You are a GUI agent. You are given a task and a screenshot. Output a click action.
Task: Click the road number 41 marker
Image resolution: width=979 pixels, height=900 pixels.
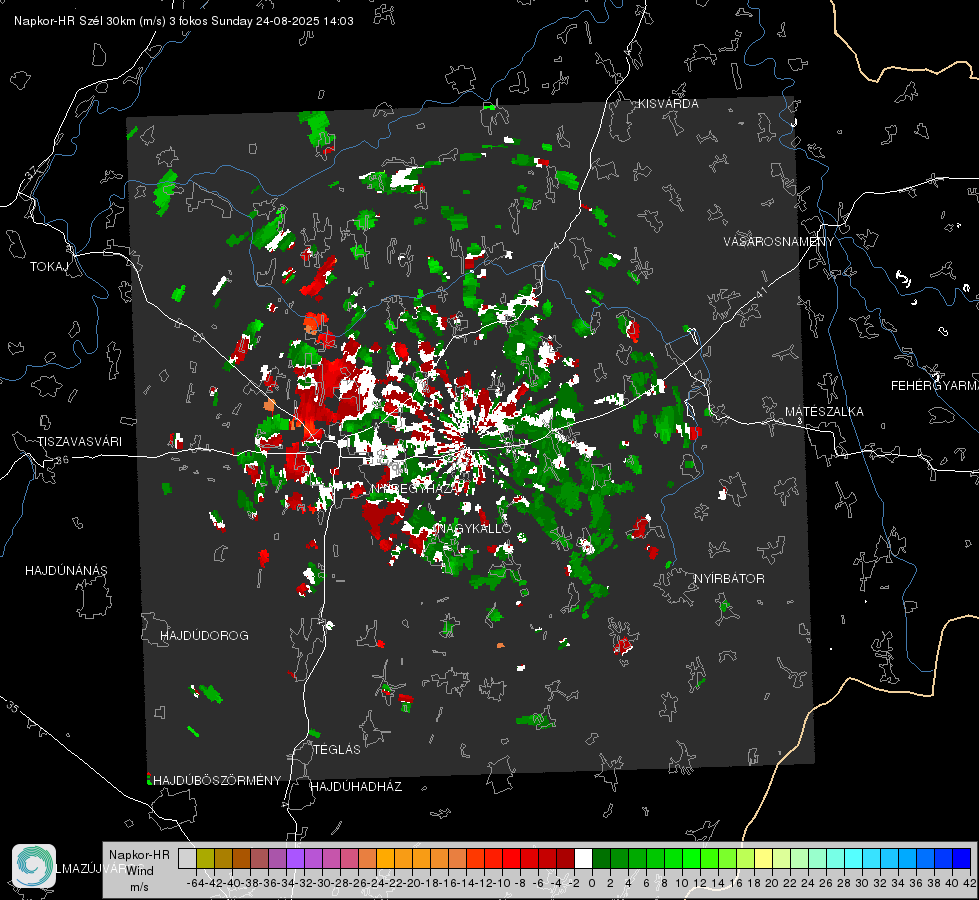[761, 292]
